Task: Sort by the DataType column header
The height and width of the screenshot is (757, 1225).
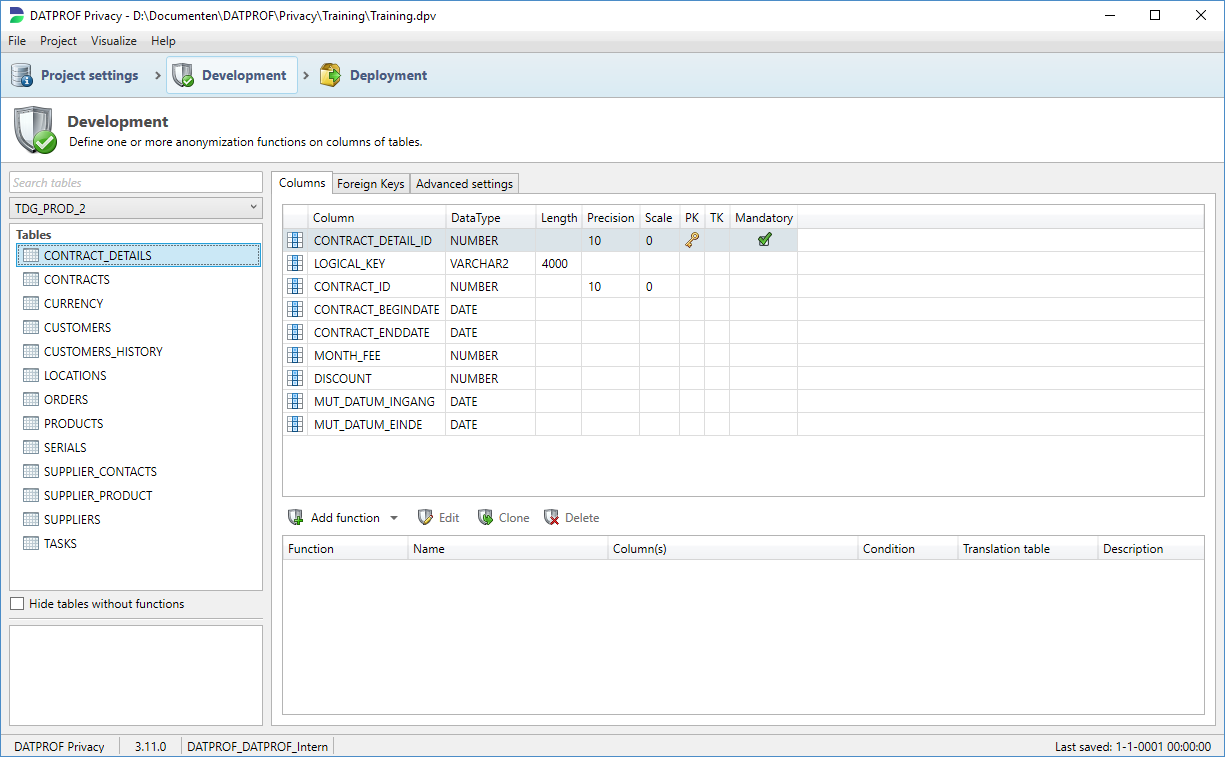Action: click(475, 218)
